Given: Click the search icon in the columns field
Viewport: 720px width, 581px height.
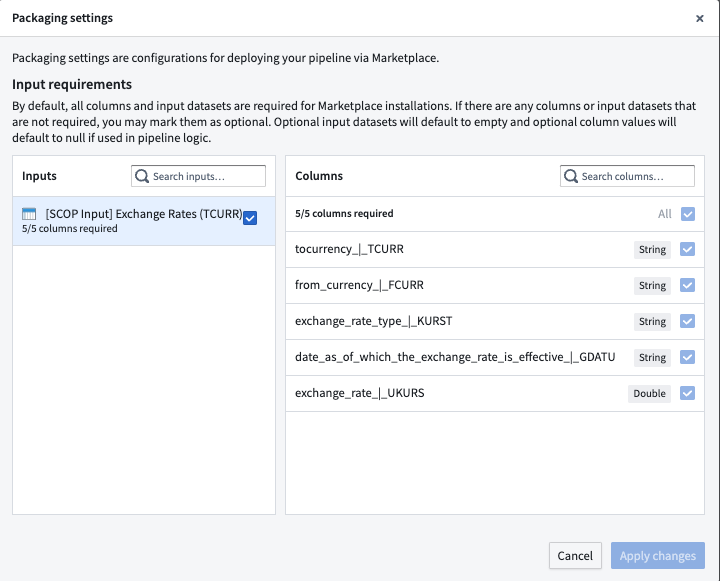Looking at the screenshot, I should coord(571,176).
